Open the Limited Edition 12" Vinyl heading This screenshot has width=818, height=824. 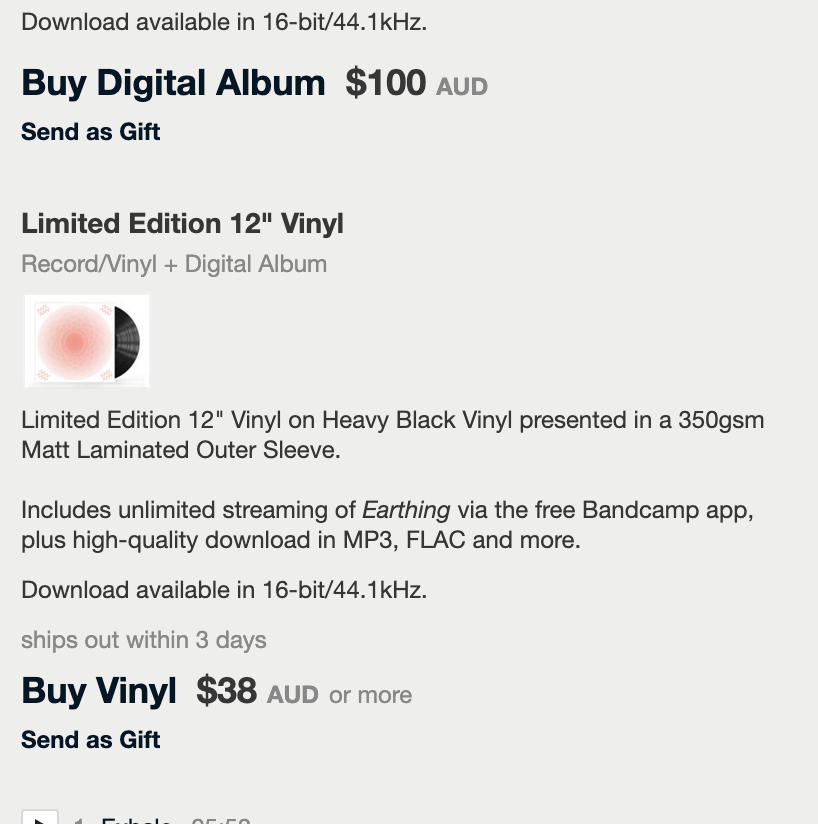coord(182,223)
